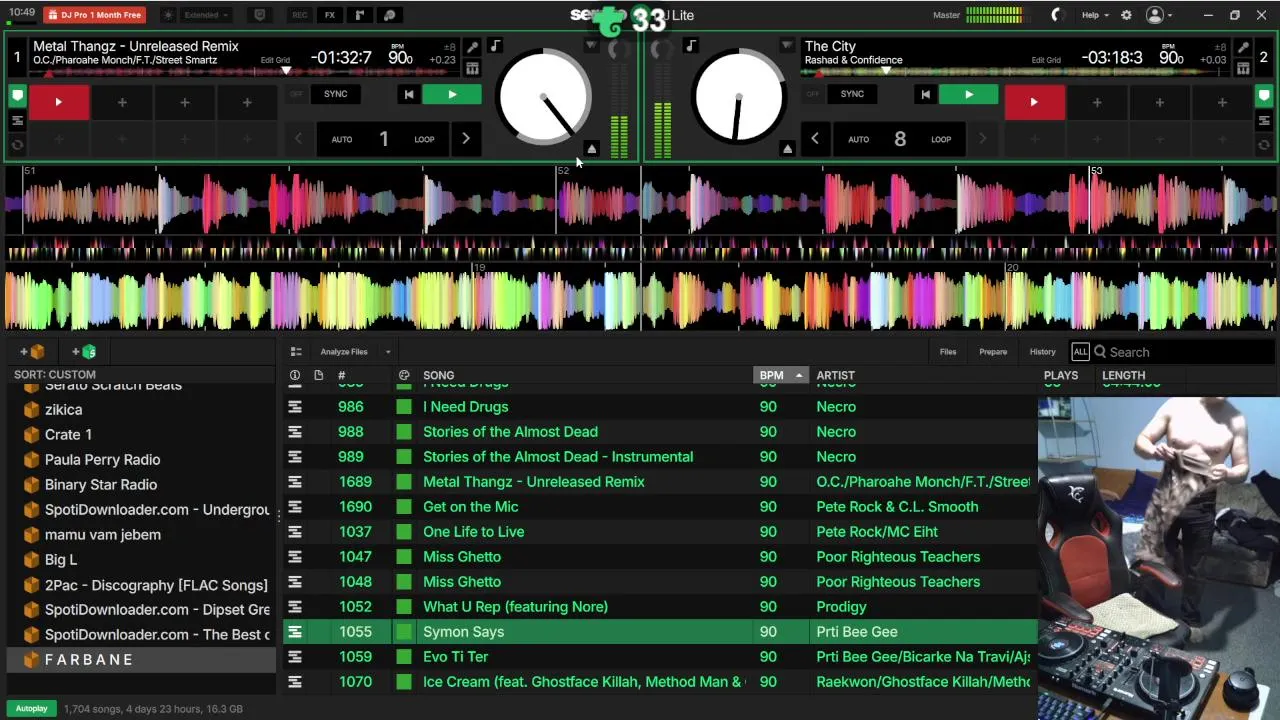Open the settings gear icon
This screenshot has width=1280, height=720.
(x=1126, y=15)
